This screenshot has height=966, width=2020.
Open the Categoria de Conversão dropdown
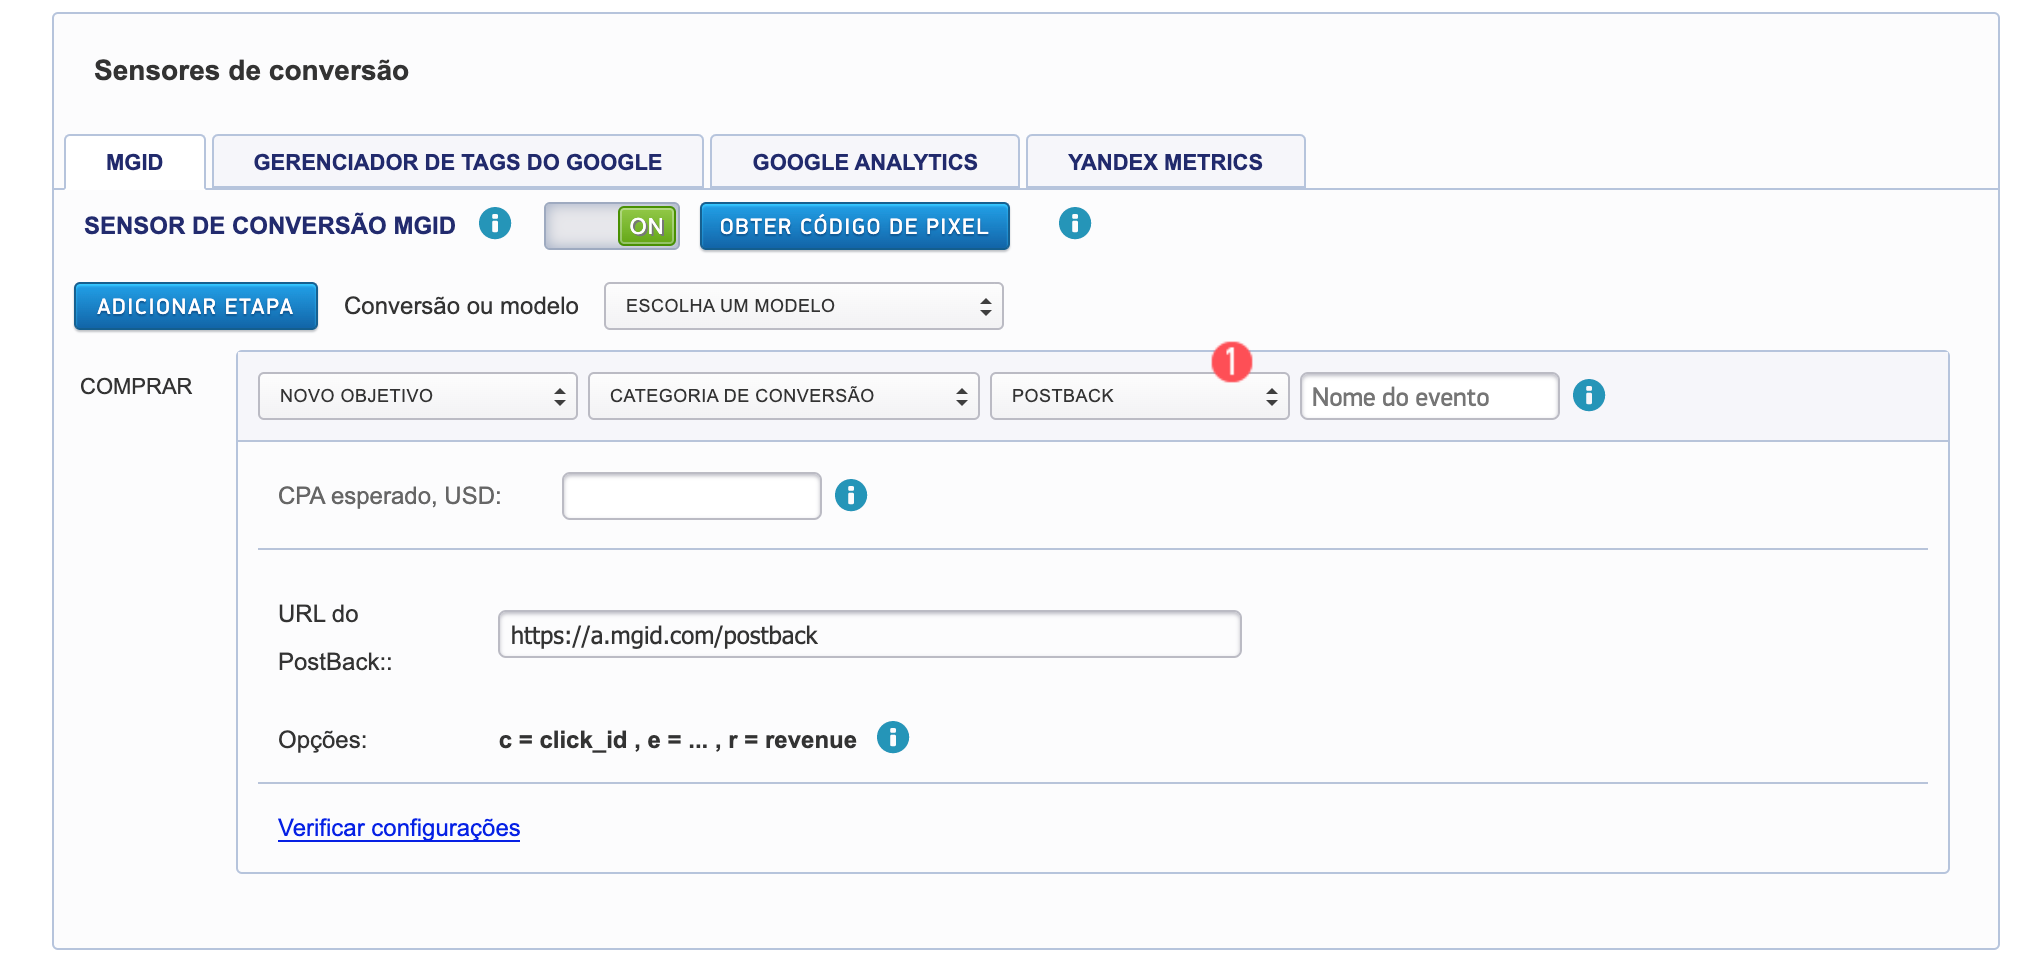(x=783, y=396)
